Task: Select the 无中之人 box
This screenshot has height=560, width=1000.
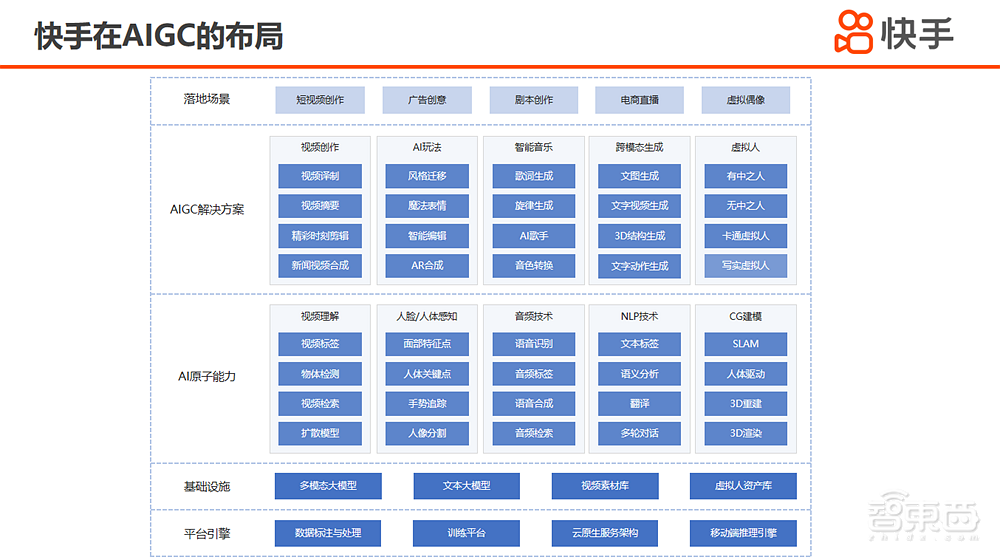Action: pos(746,206)
